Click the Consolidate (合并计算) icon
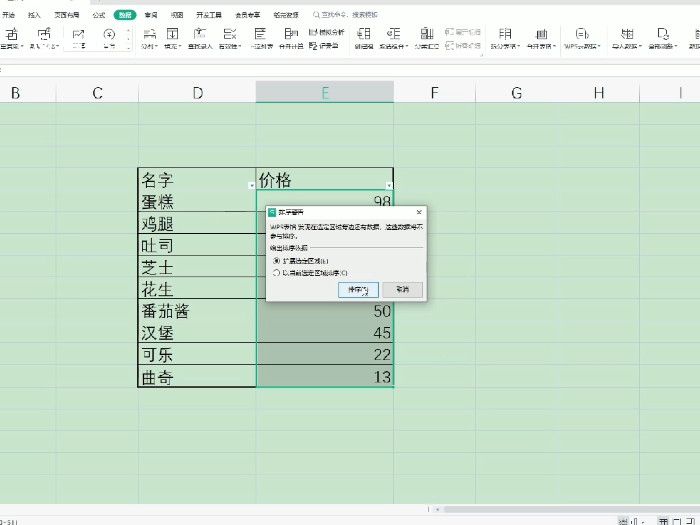This screenshot has height=525, width=700. click(x=291, y=34)
